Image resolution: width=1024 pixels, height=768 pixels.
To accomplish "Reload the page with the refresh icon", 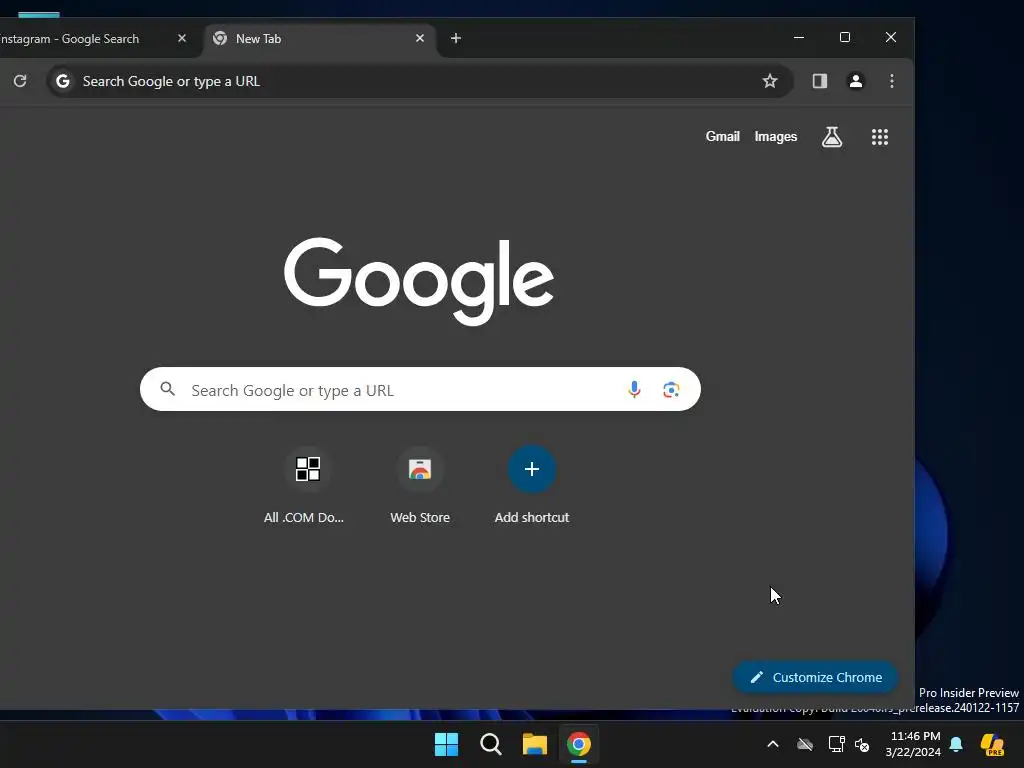I will (20, 81).
